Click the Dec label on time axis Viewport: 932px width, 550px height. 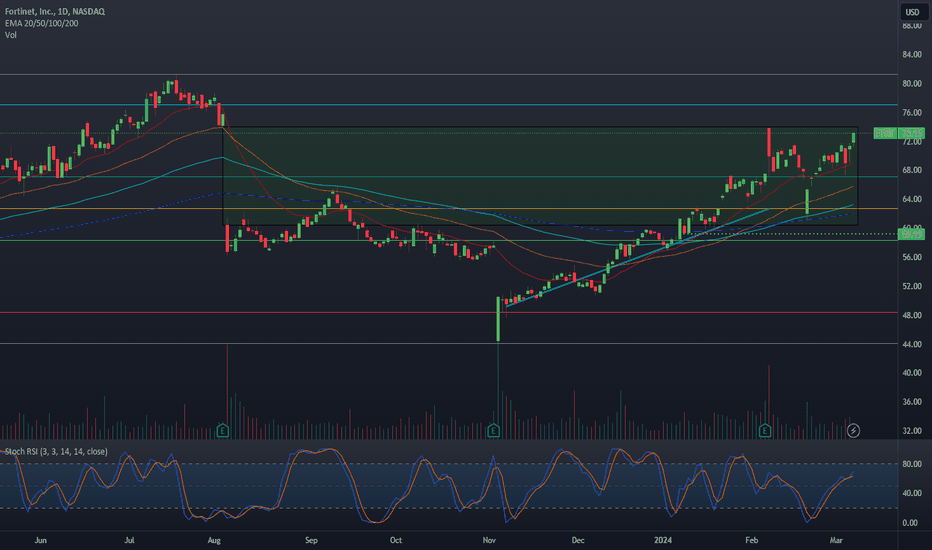click(578, 540)
